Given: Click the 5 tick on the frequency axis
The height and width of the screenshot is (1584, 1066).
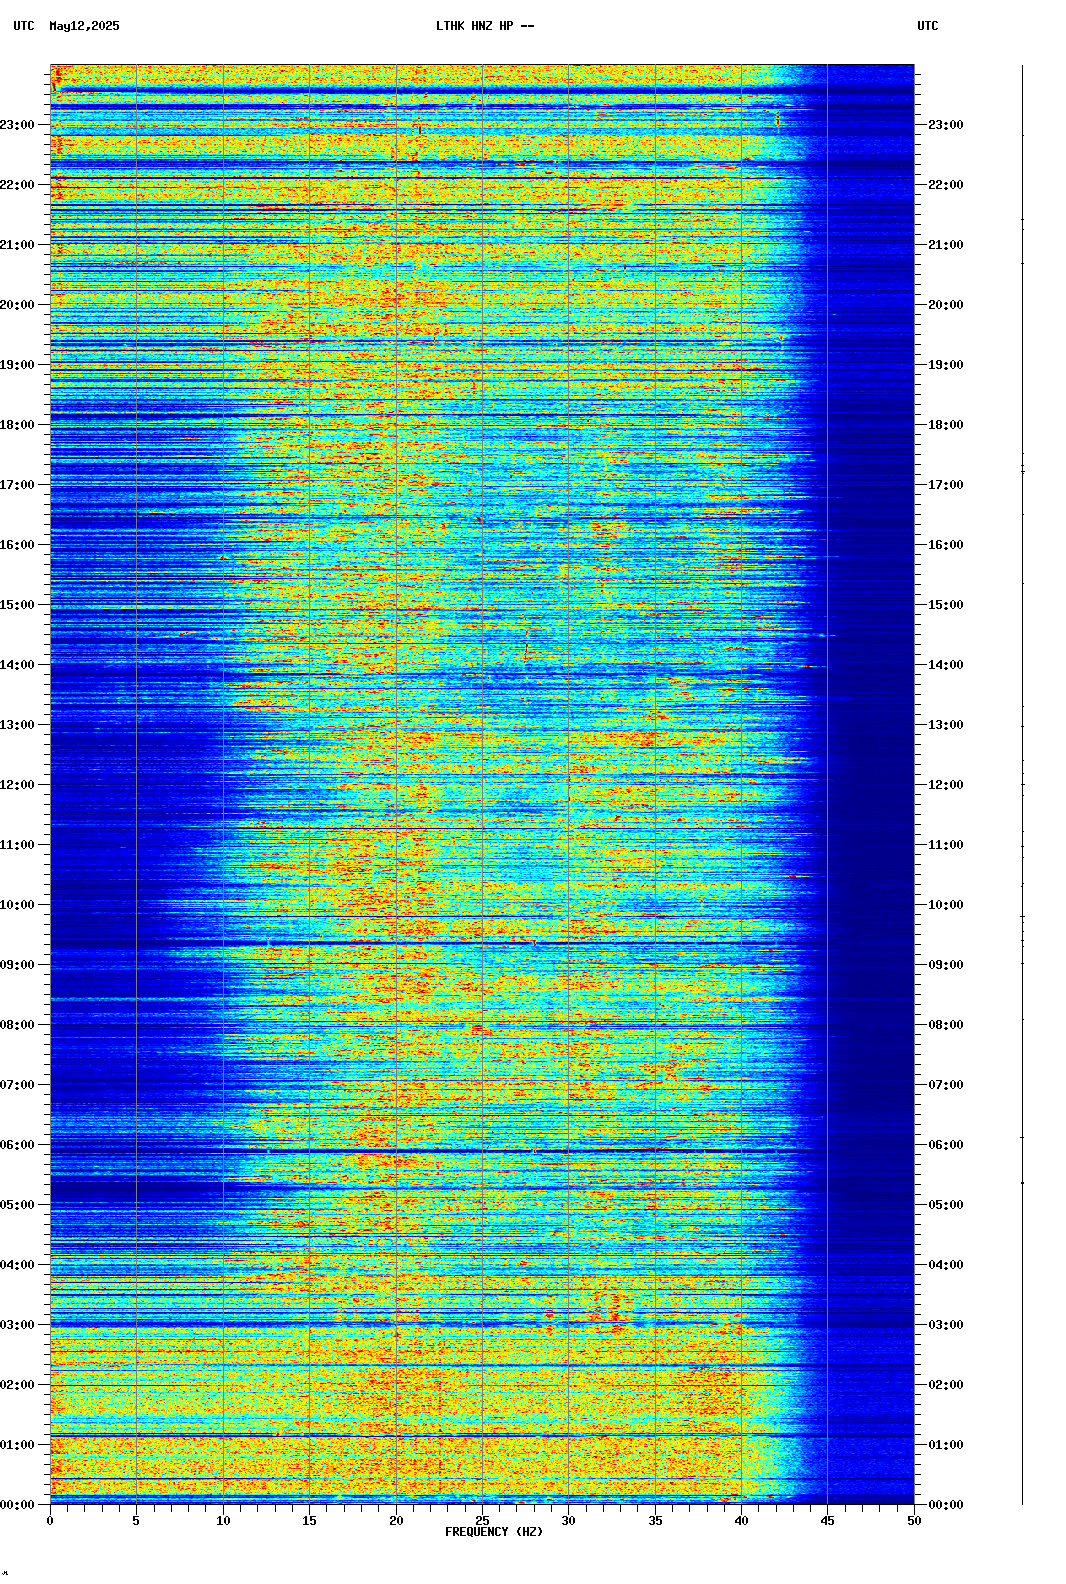Looking at the screenshot, I should click(136, 1521).
